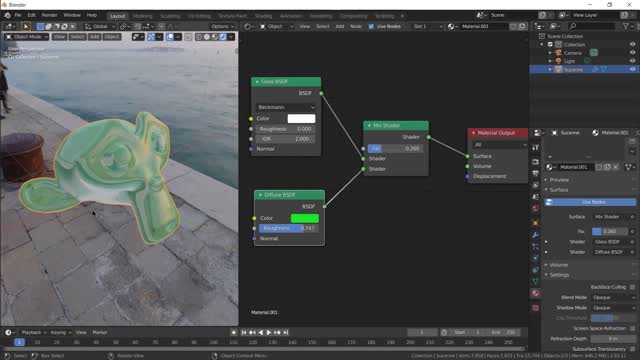
Task: Click the Add menu in node editor header
Action: pyautogui.click(x=340, y=27)
